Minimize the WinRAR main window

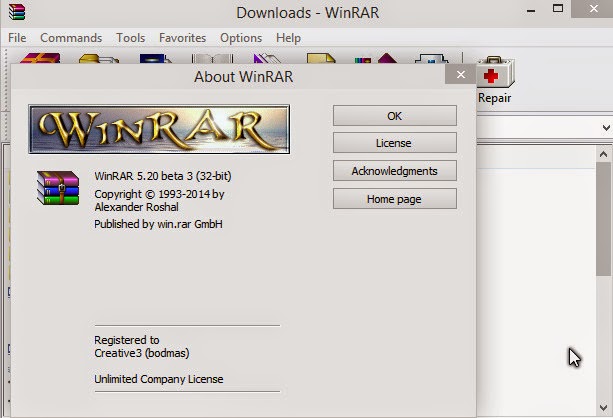[x=531, y=11]
